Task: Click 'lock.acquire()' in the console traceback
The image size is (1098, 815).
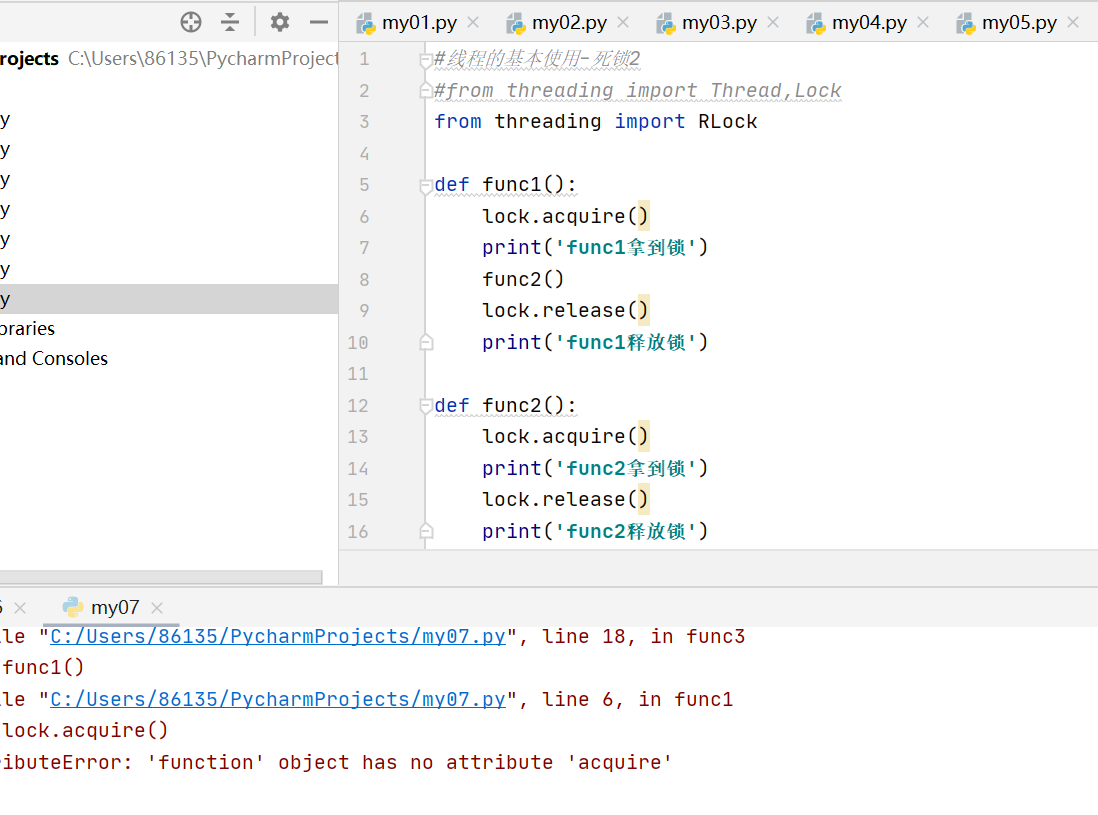Action: pyautogui.click(x=85, y=730)
